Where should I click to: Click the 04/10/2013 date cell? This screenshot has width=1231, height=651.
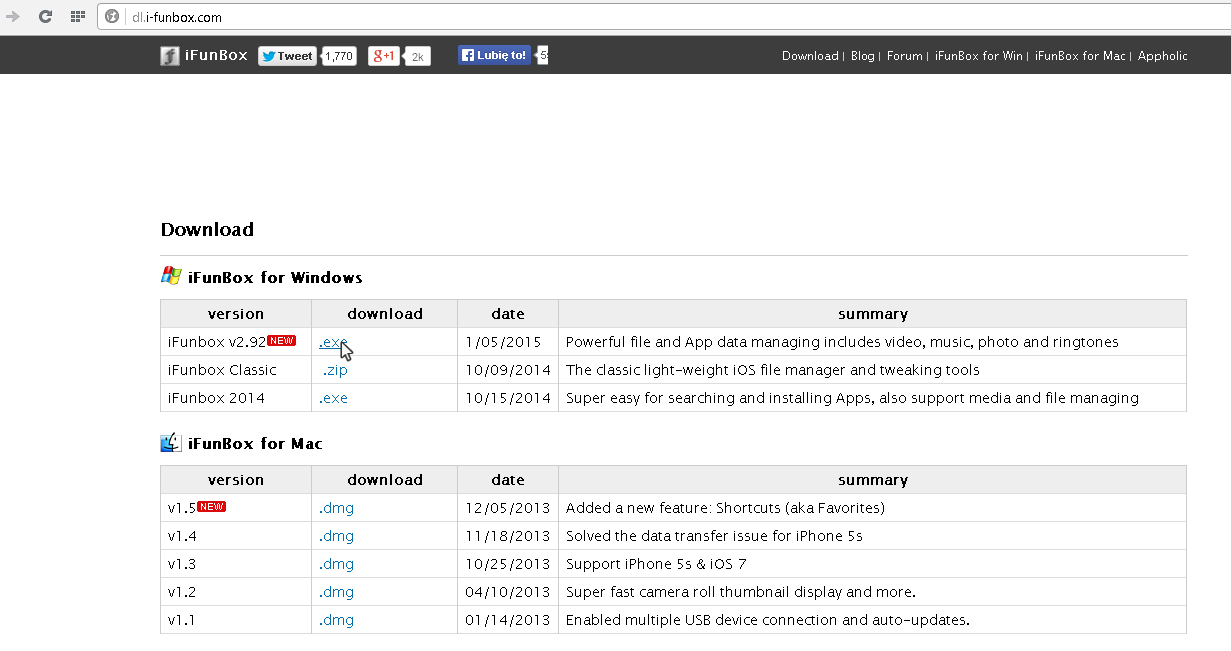pos(508,592)
